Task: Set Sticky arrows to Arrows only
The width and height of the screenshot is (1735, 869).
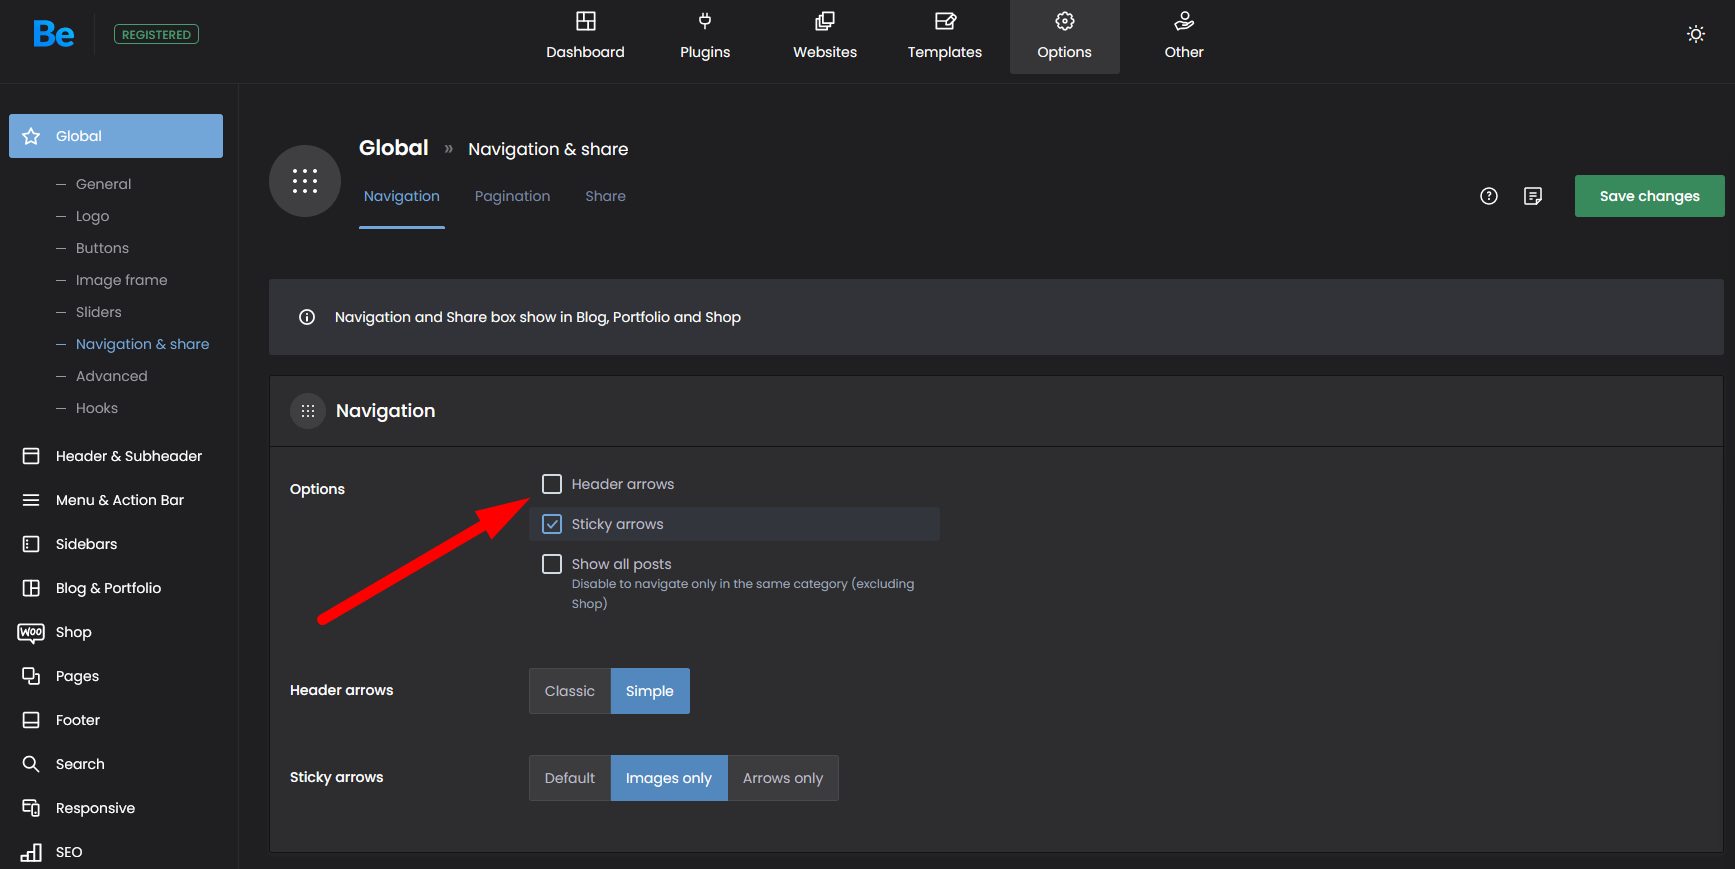Action: 783,778
